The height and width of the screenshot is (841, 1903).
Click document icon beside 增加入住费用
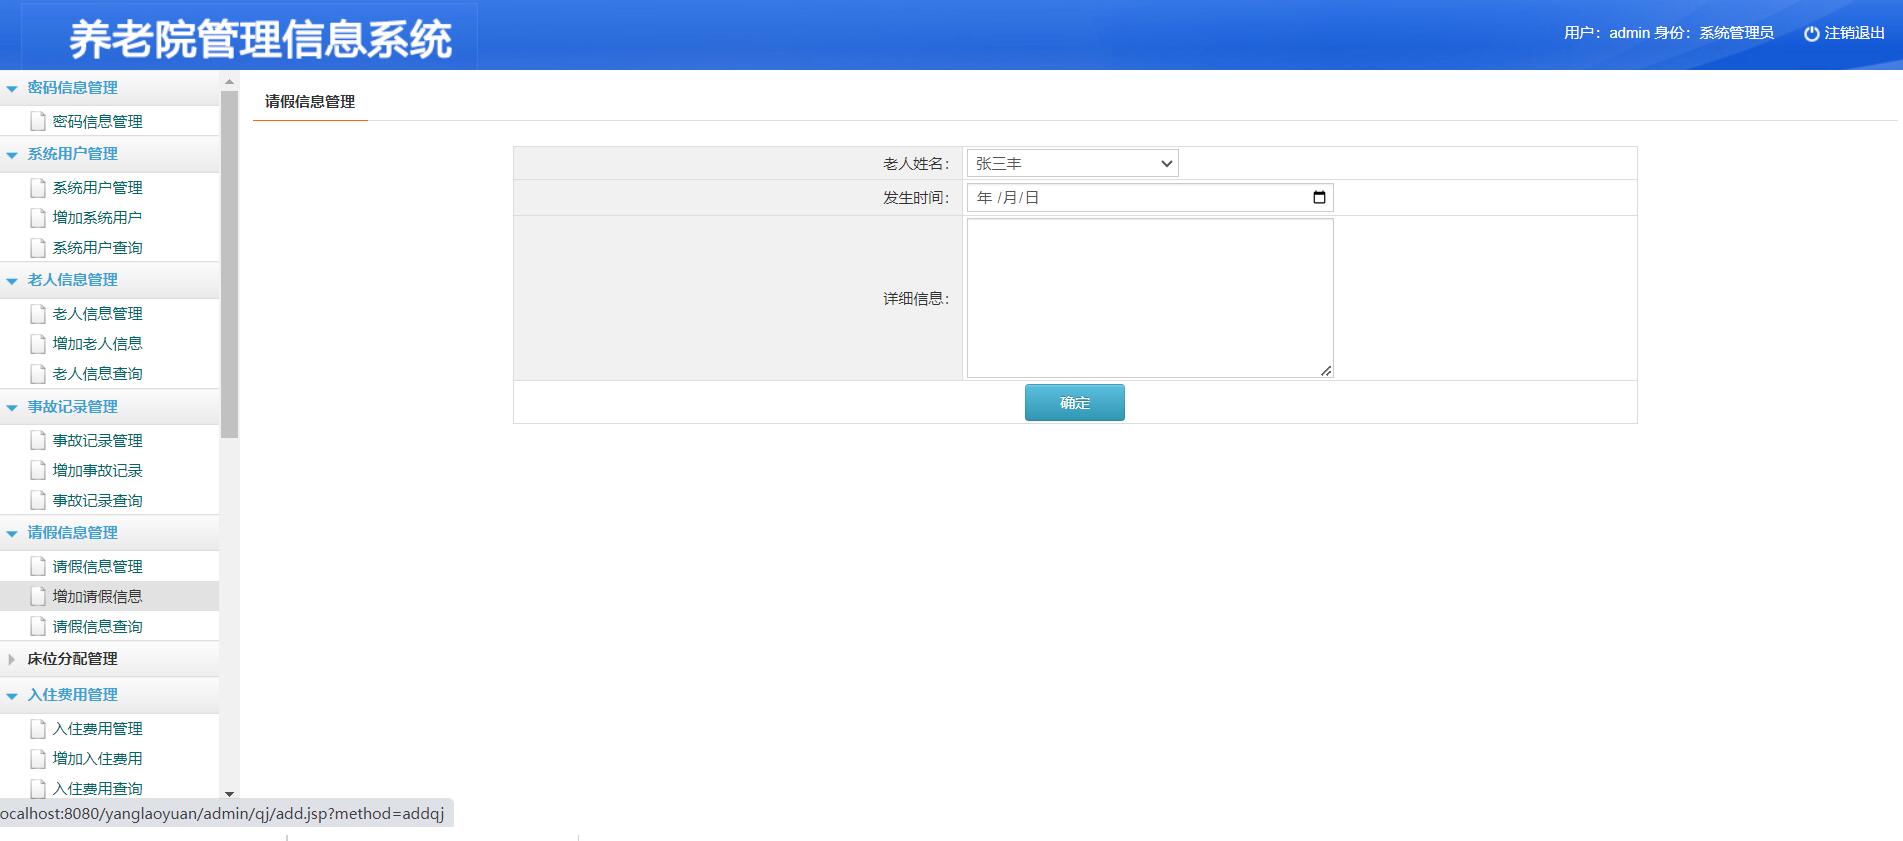(38, 759)
